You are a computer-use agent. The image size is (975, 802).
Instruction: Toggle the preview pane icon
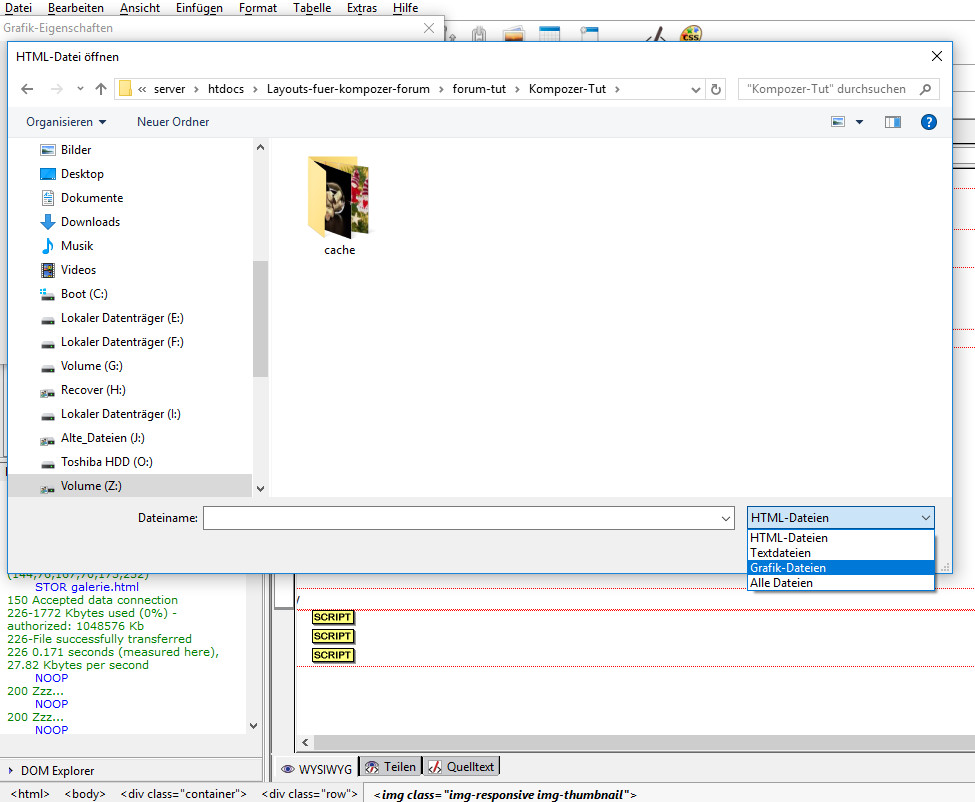pos(893,122)
